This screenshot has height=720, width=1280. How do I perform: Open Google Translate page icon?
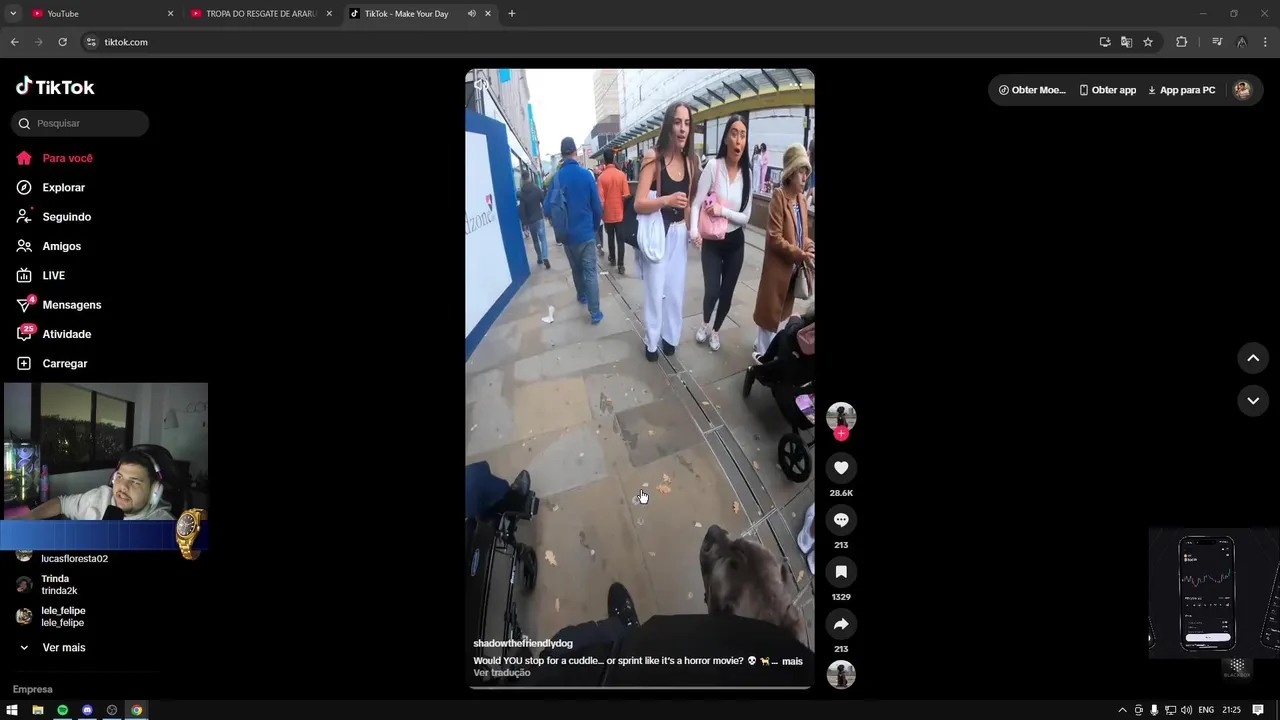(x=1126, y=42)
